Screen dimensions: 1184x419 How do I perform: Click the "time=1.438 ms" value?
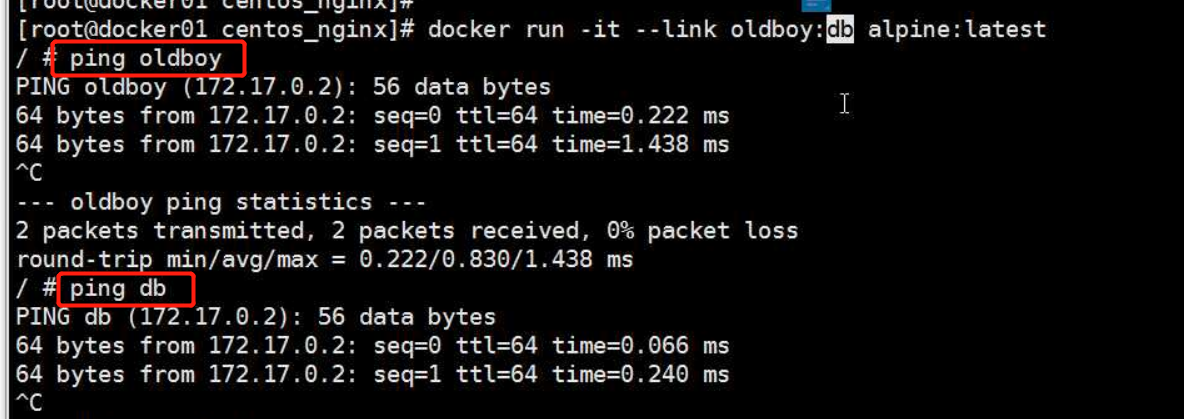tap(641, 145)
